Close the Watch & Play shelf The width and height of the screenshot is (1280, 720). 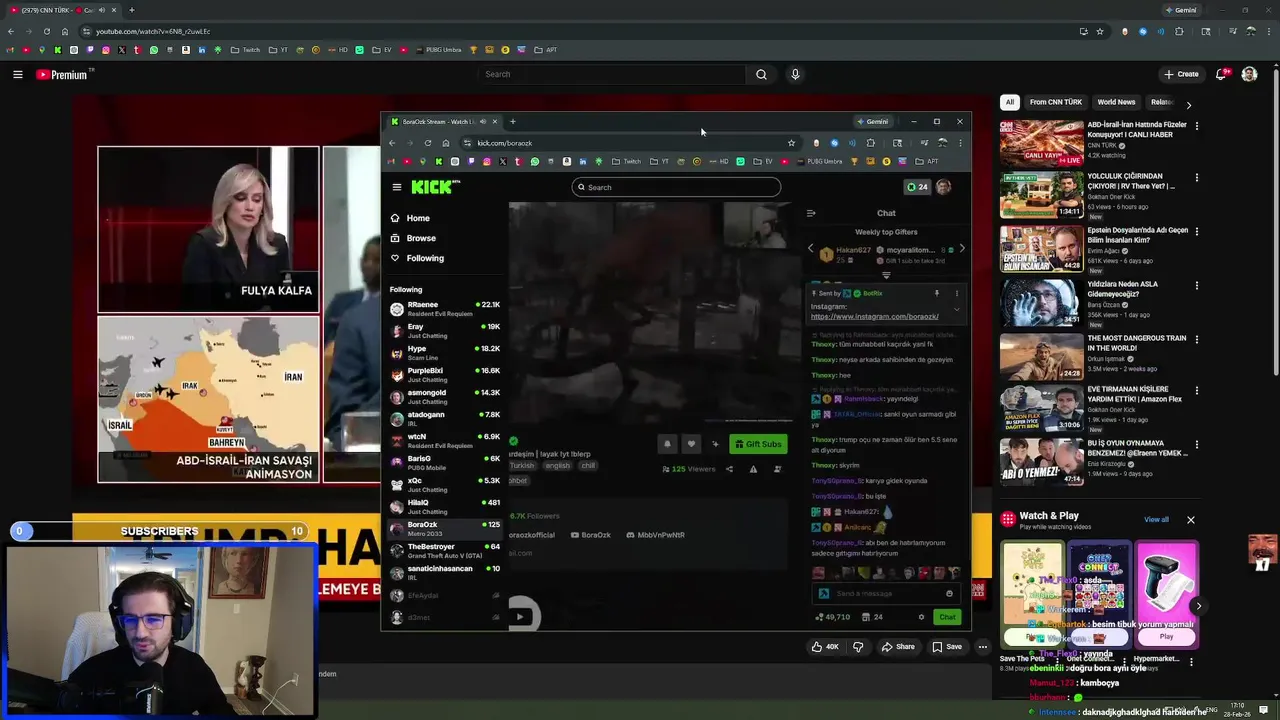pyautogui.click(x=1191, y=520)
